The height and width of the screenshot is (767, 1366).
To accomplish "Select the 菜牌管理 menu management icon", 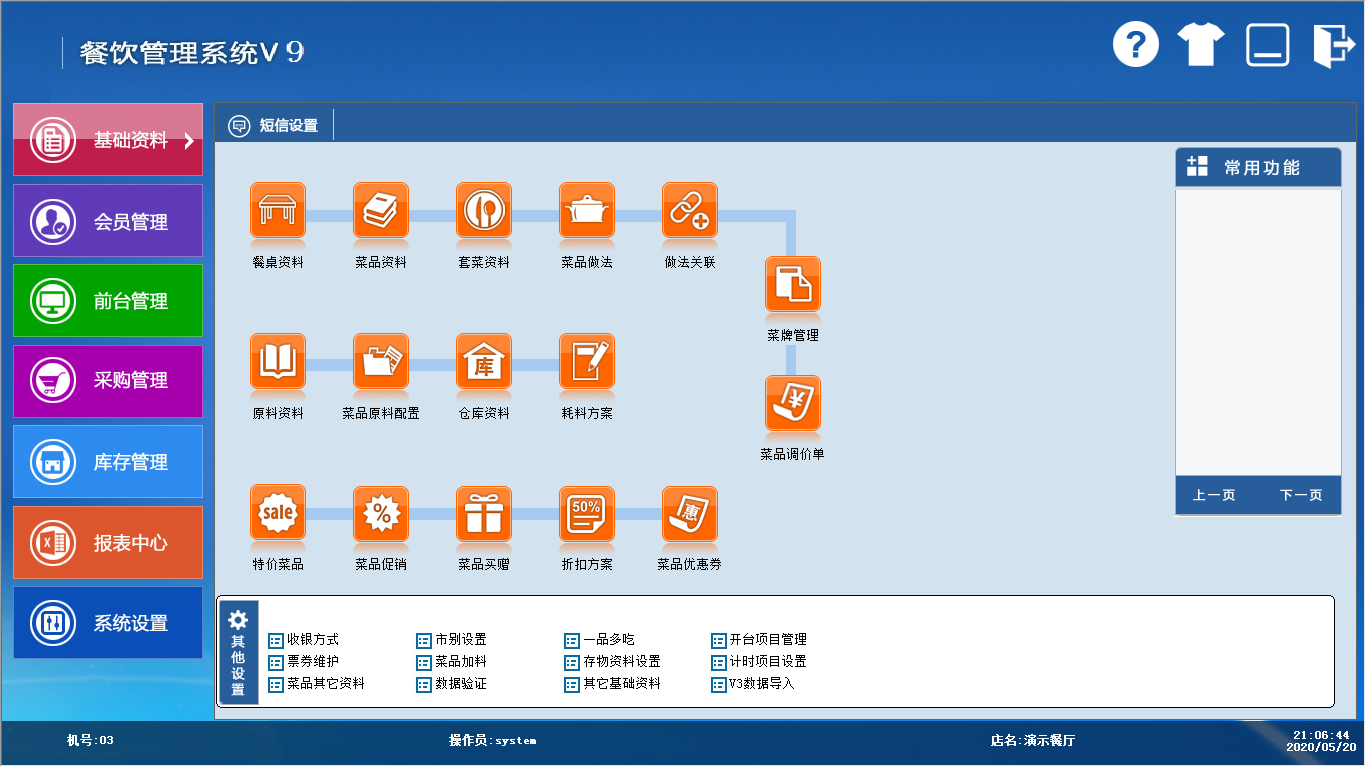I will (793, 285).
